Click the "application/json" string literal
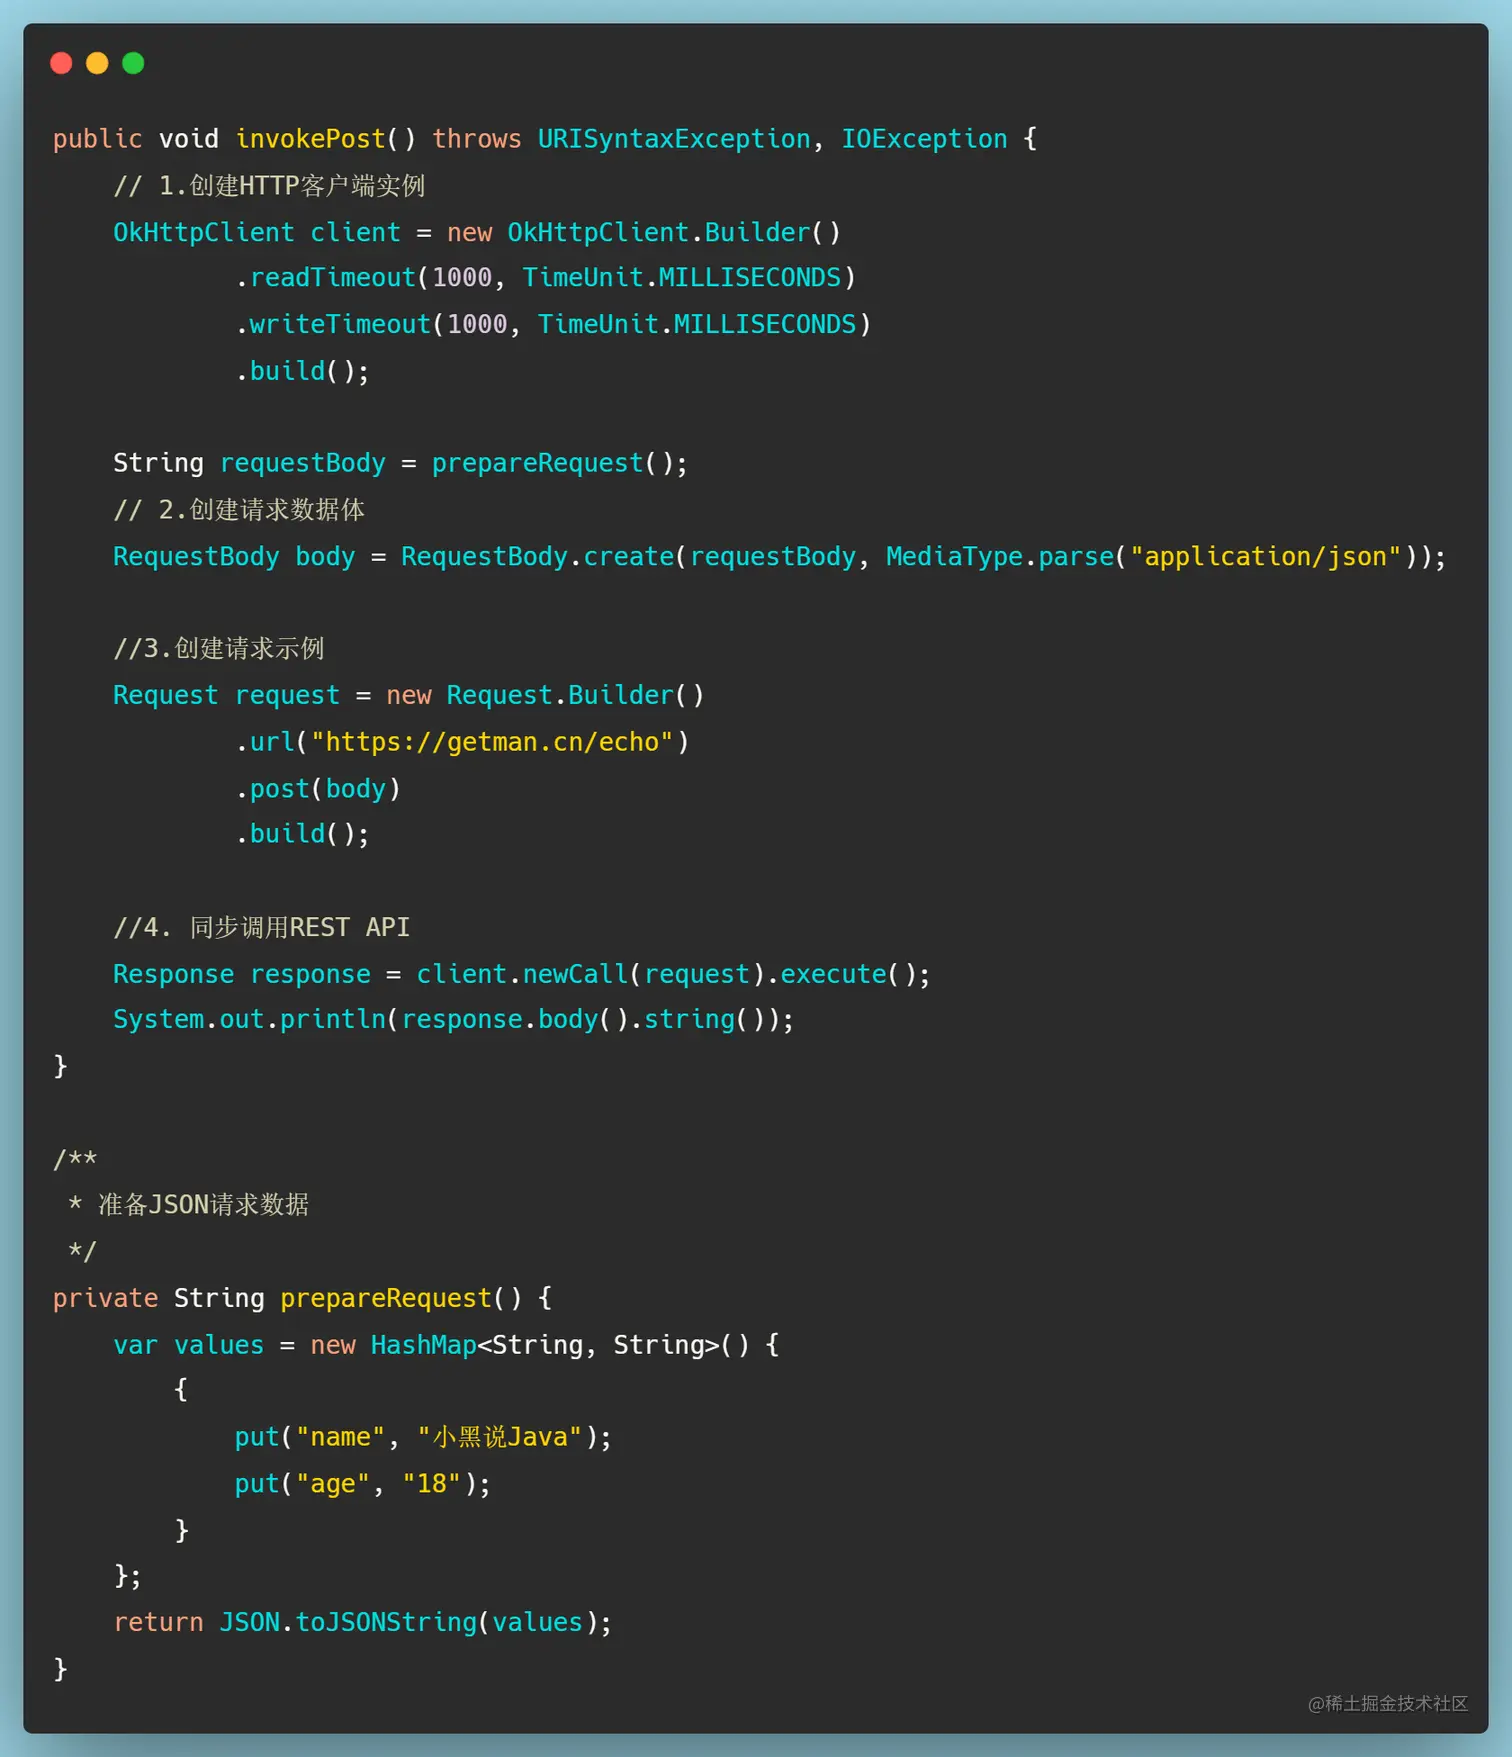 [1265, 556]
